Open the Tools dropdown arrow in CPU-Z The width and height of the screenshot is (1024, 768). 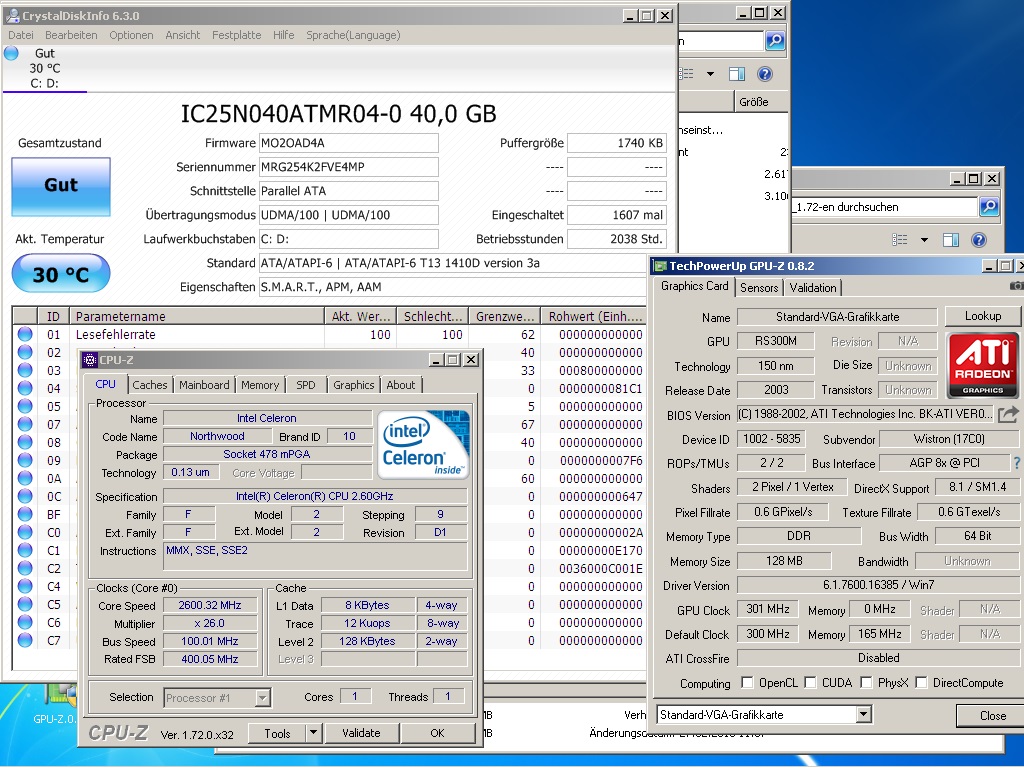[313, 733]
